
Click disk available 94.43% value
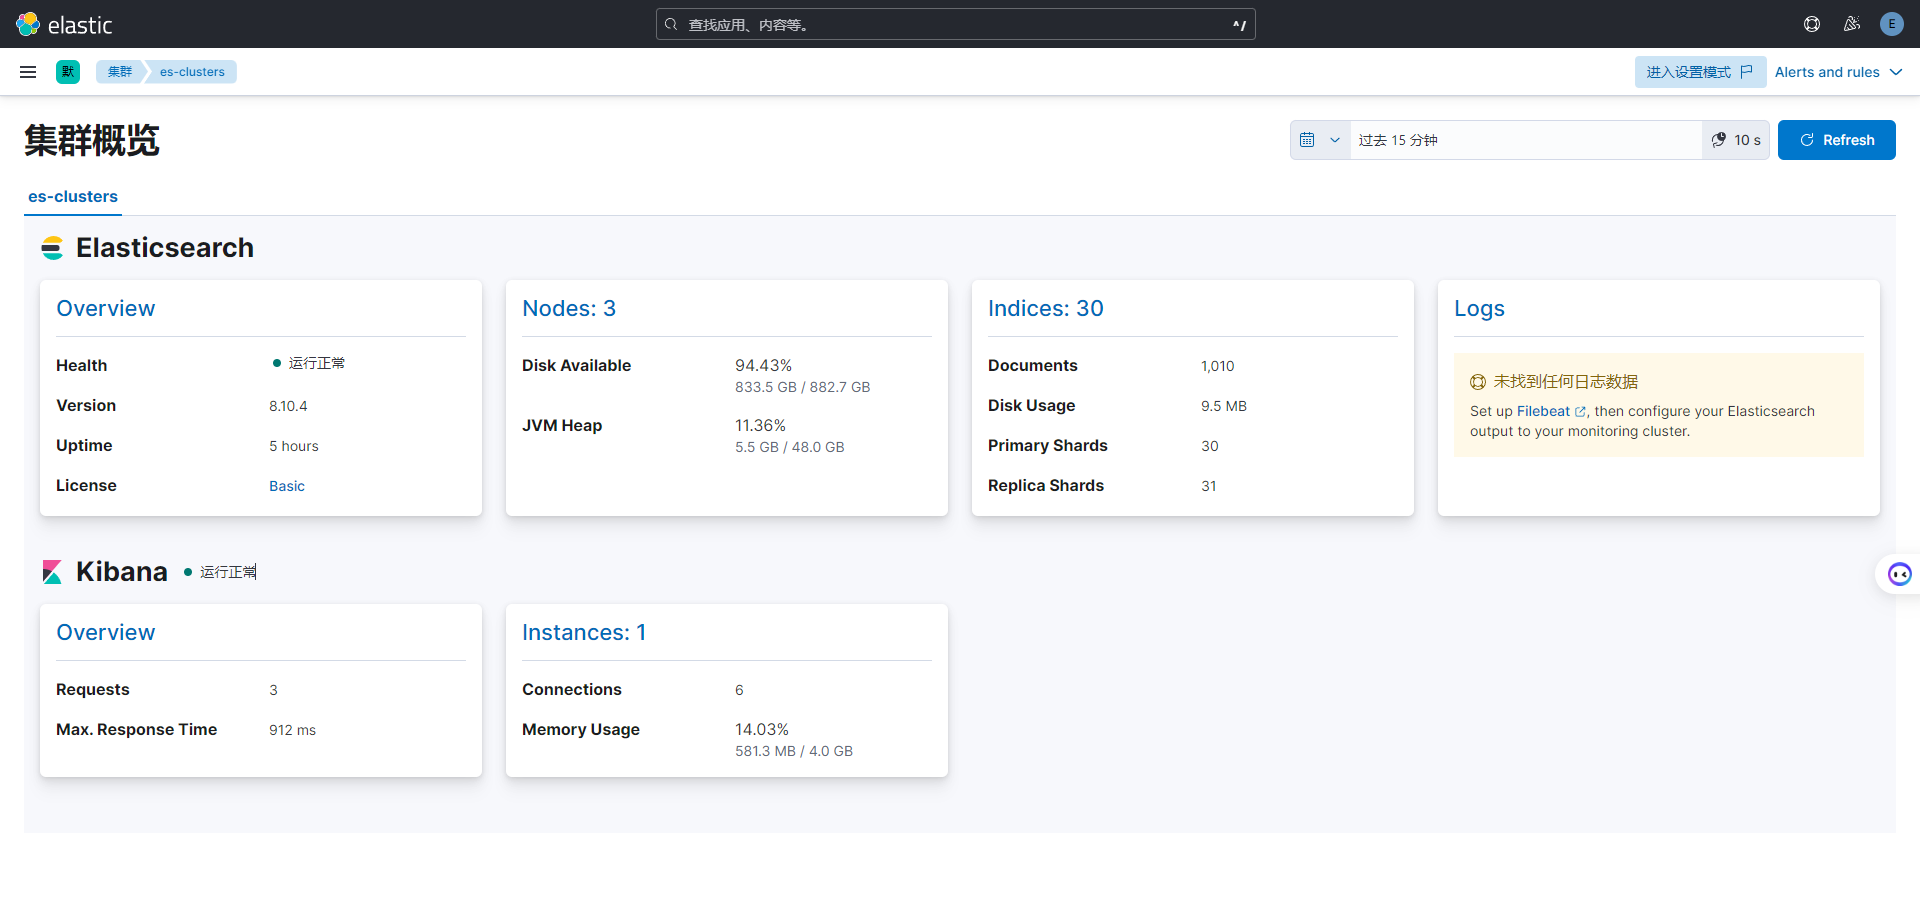tap(764, 366)
